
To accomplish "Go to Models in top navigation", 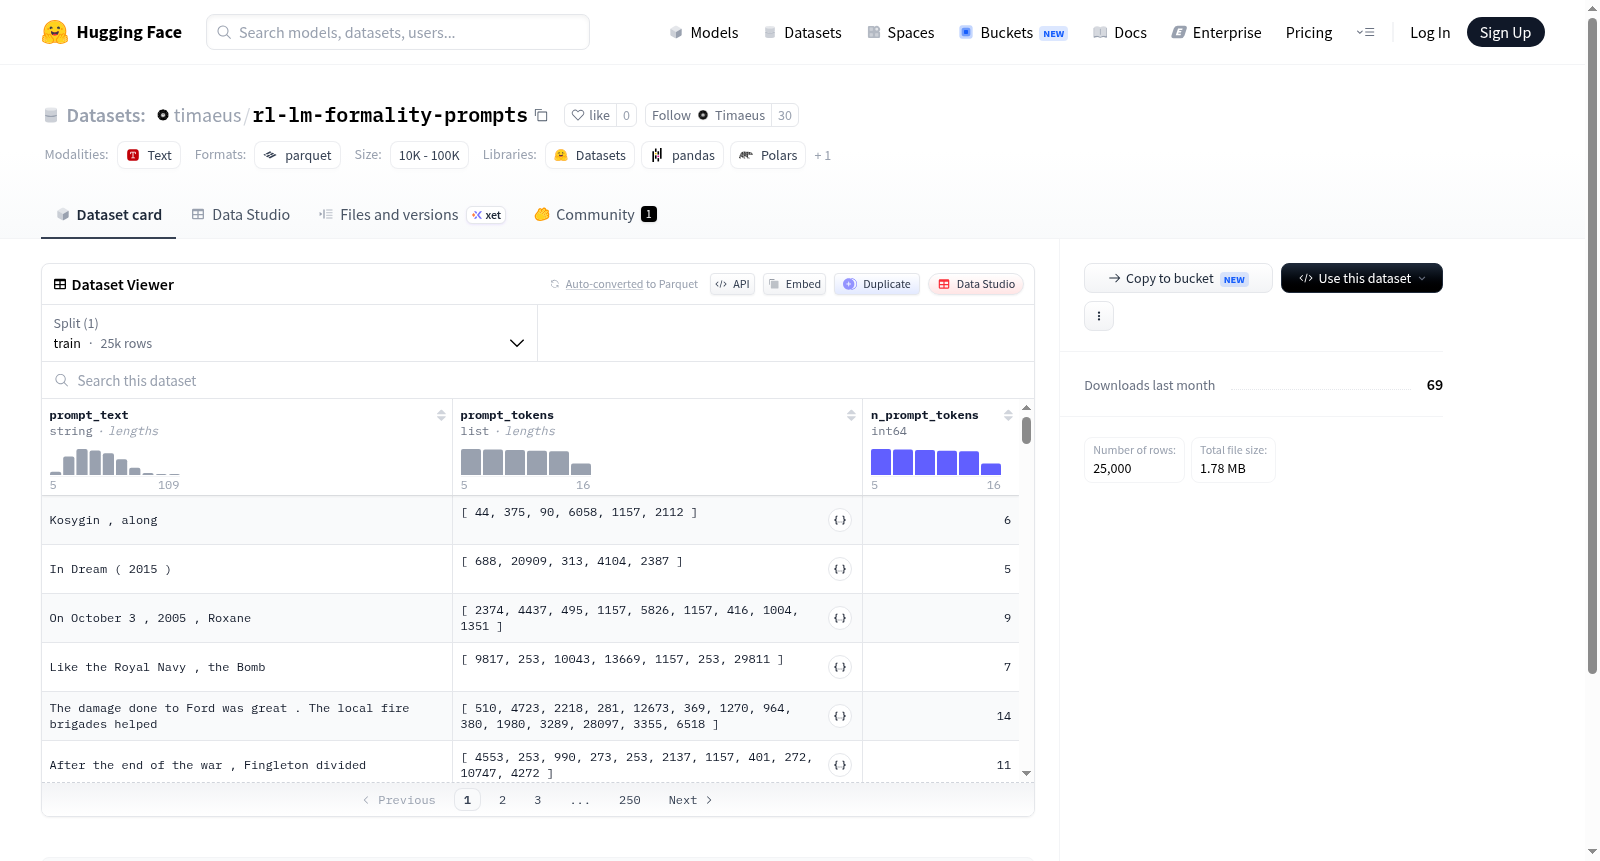I will point(704,32).
